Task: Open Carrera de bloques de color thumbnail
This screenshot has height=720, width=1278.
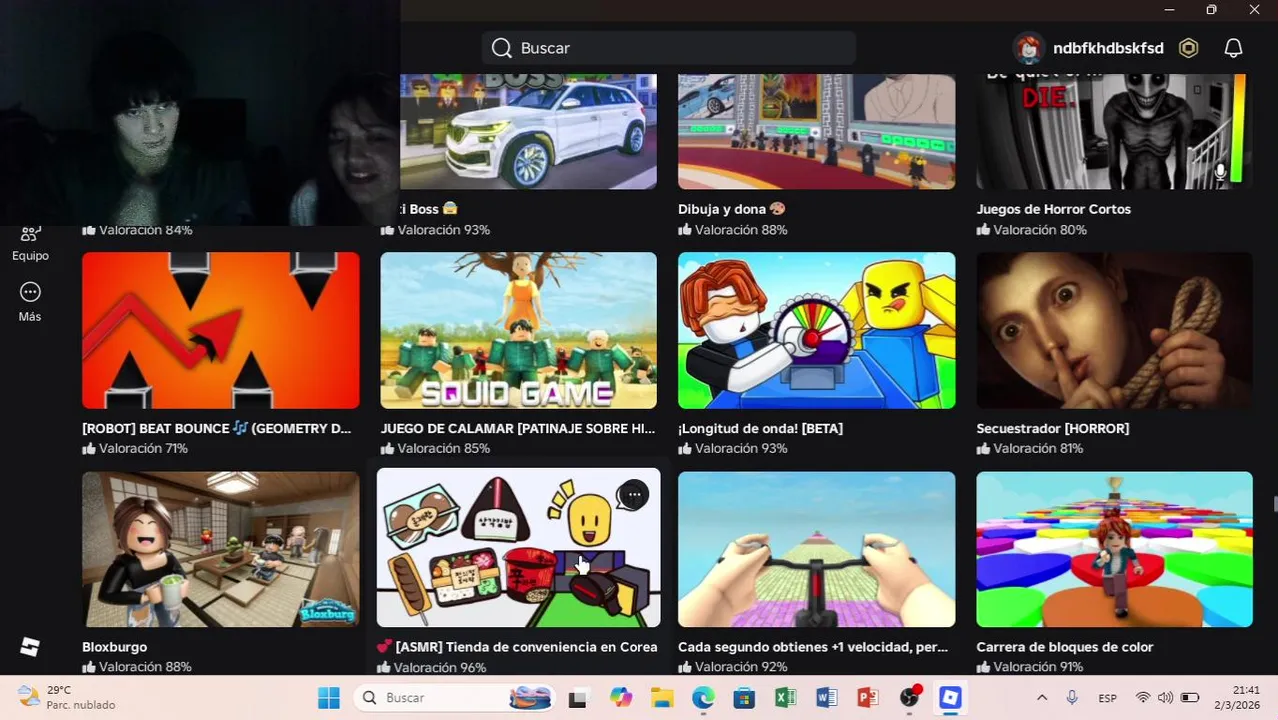Action: tap(1114, 549)
